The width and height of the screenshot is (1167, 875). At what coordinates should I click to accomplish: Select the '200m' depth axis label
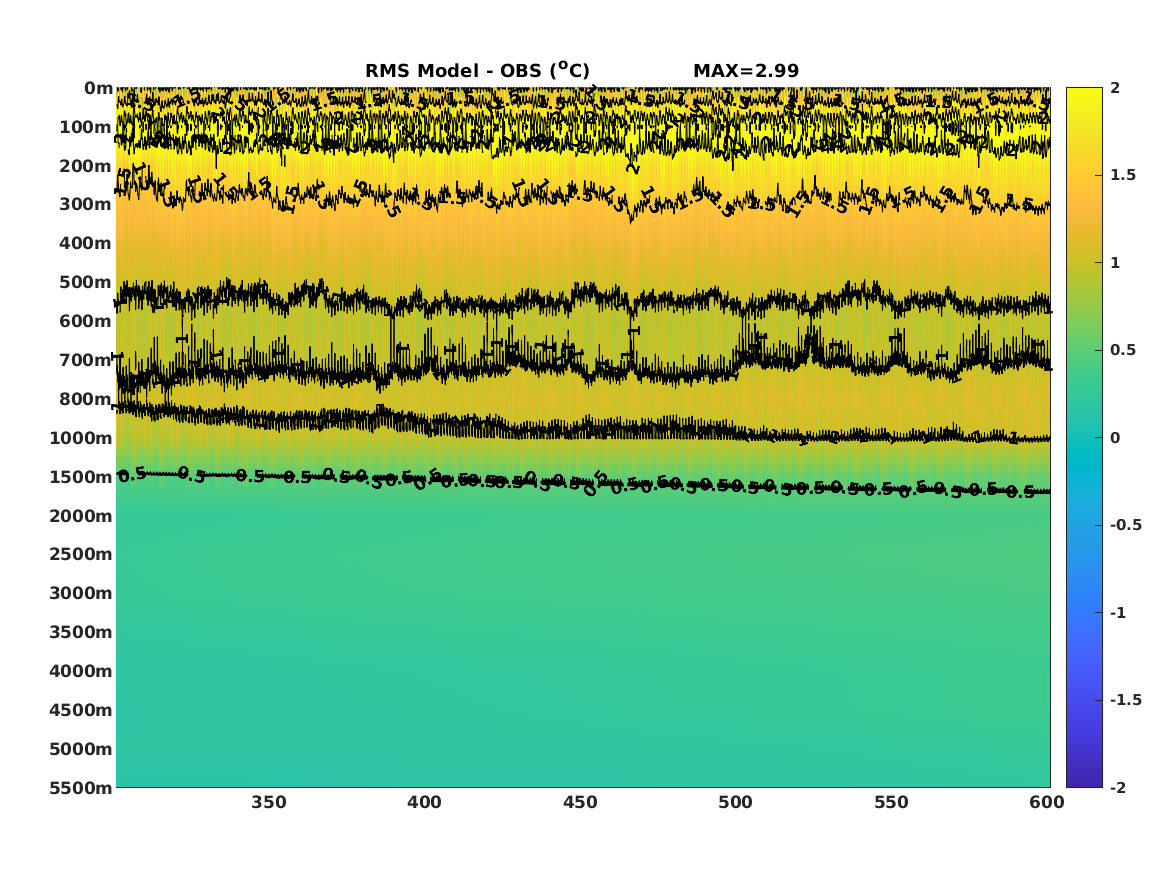tap(86, 166)
